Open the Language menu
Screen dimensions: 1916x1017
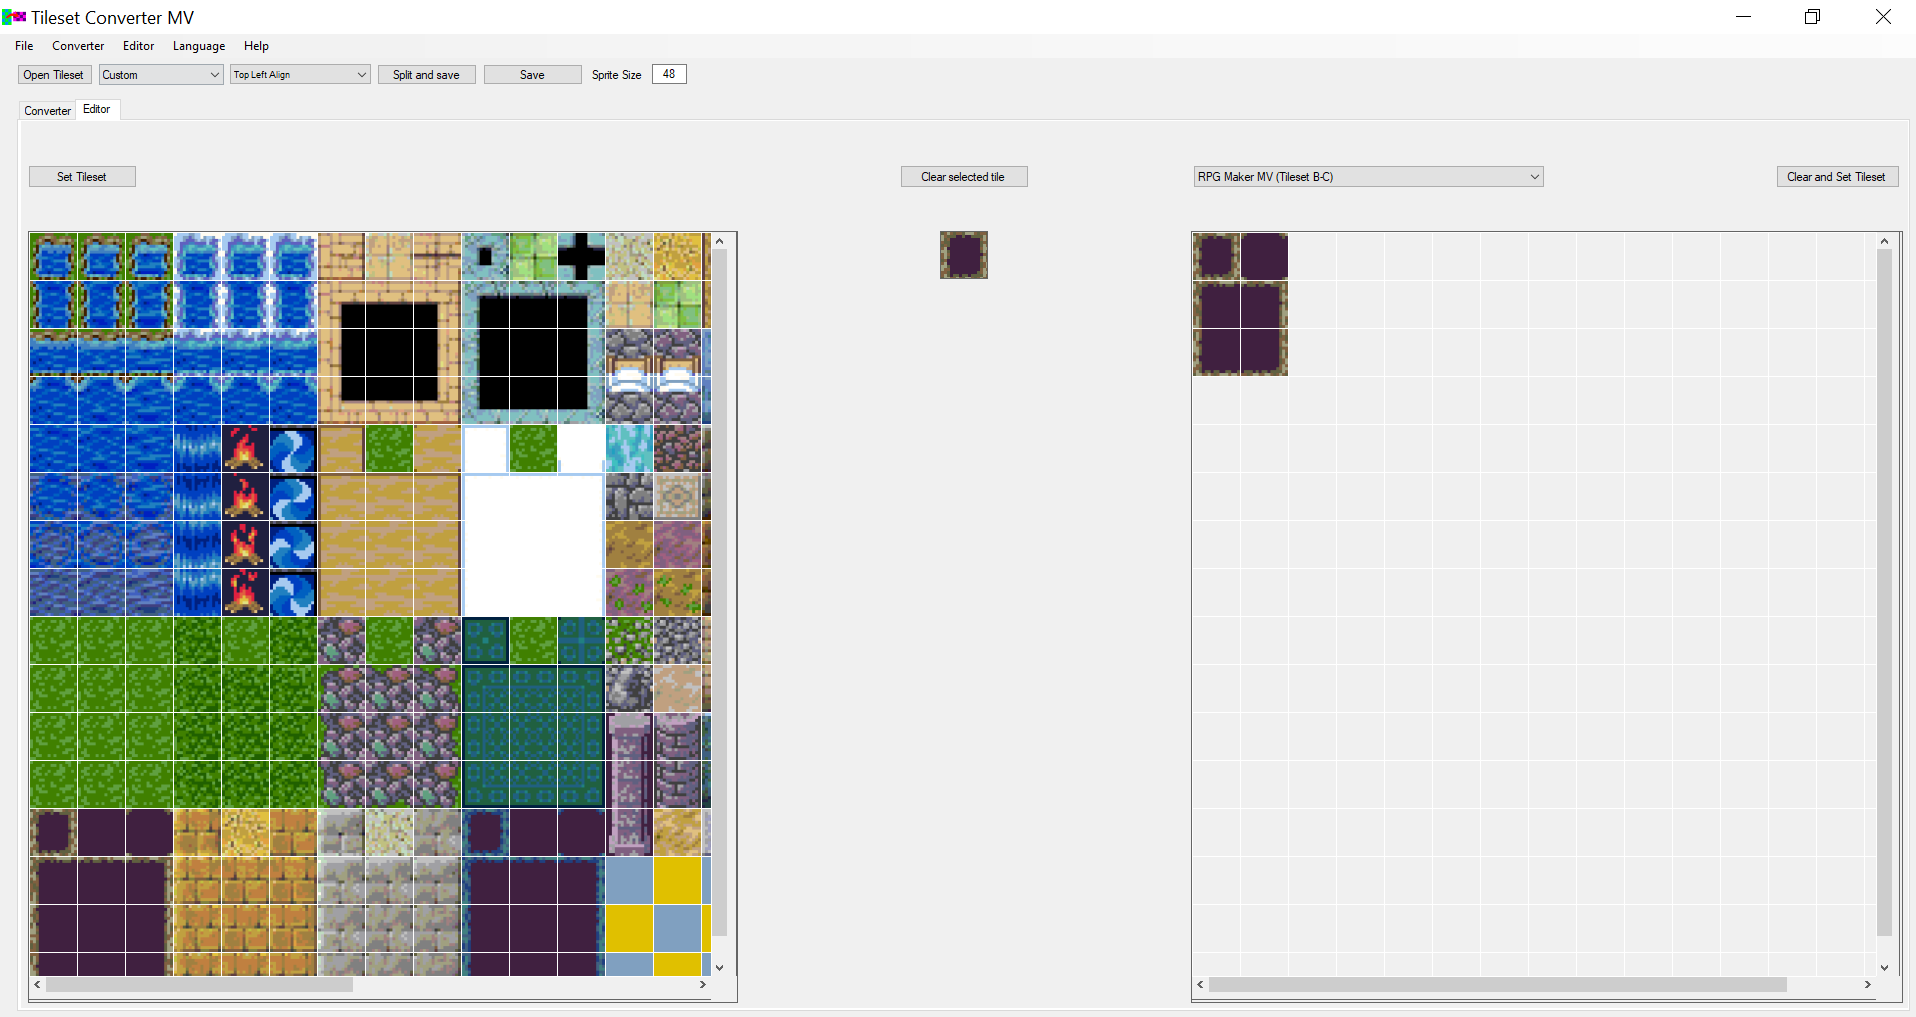198,45
